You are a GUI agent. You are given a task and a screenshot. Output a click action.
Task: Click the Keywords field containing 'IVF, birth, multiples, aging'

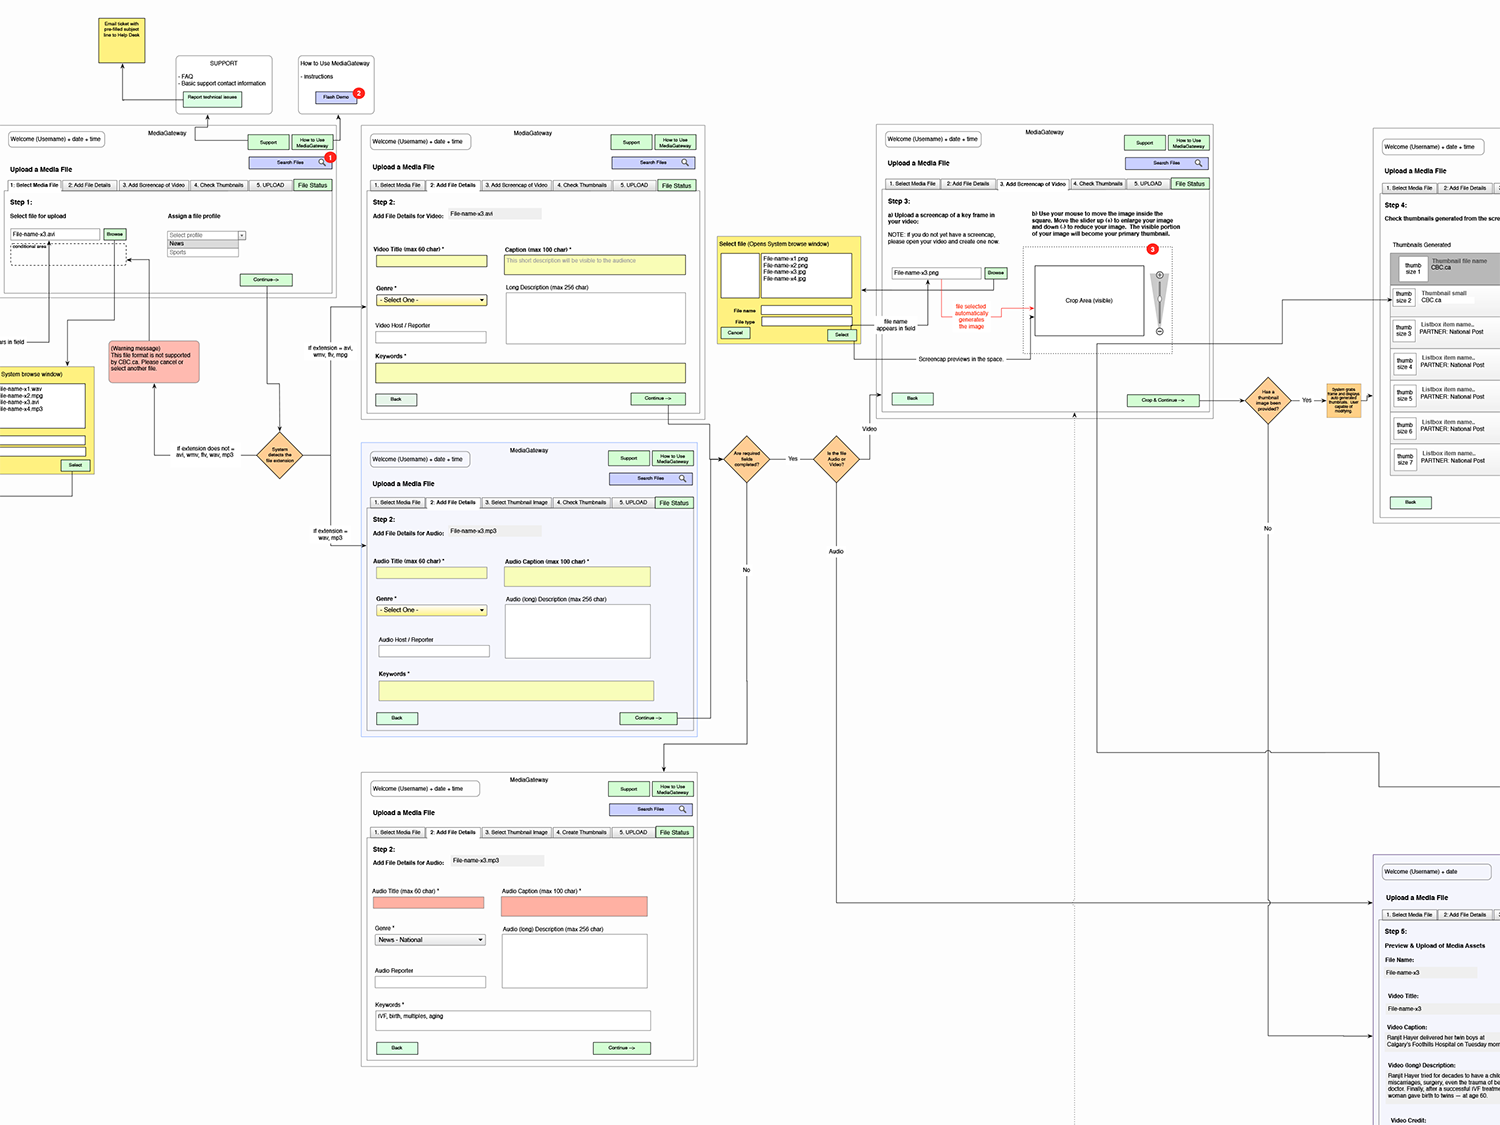(x=512, y=1020)
